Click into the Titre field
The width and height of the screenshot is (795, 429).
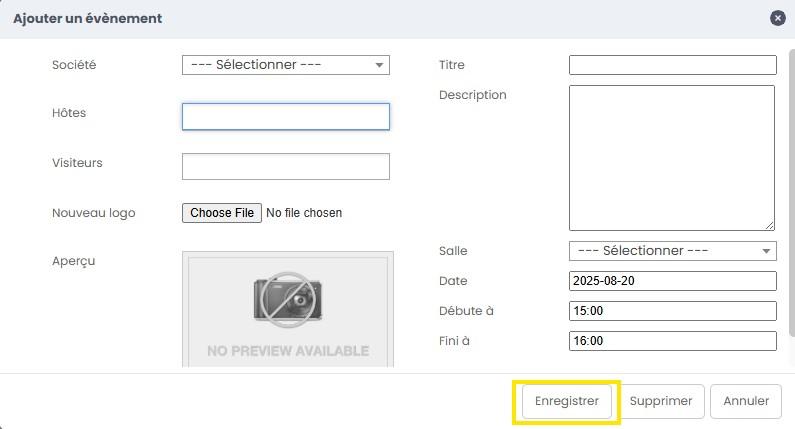click(672, 65)
